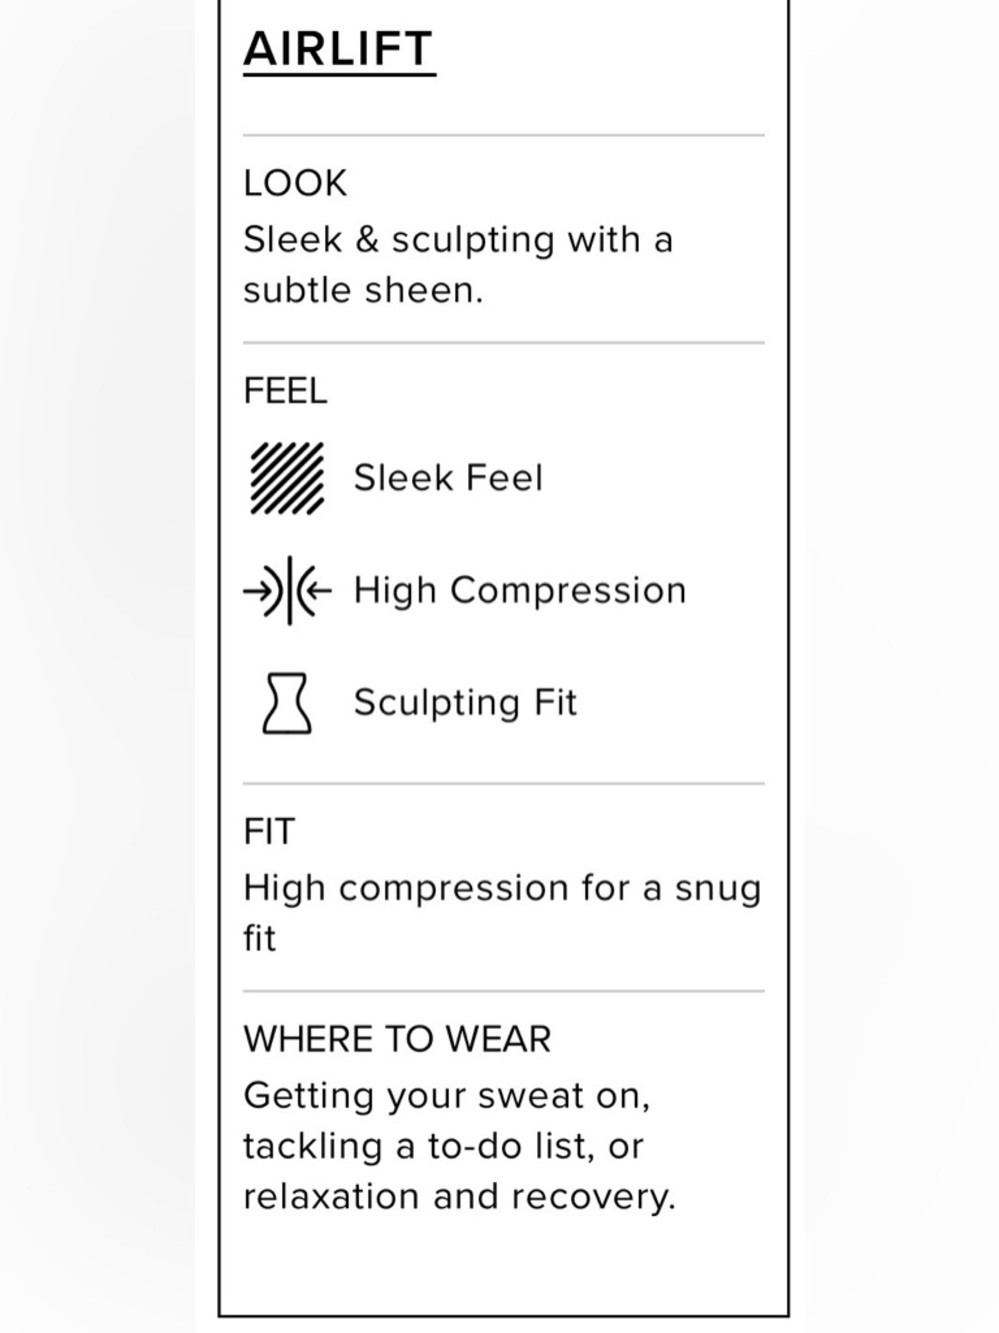
Task: Click the LOOK section heading
Action: pos(295,183)
